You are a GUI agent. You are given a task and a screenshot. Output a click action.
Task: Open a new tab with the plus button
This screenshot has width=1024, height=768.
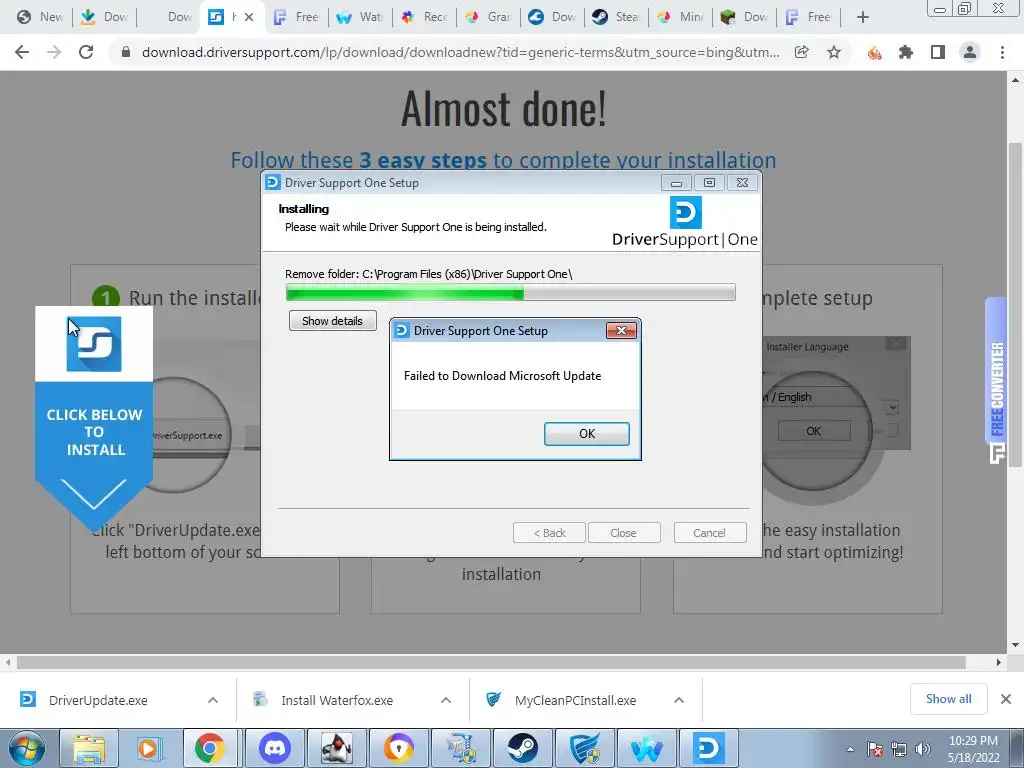coord(863,17)
